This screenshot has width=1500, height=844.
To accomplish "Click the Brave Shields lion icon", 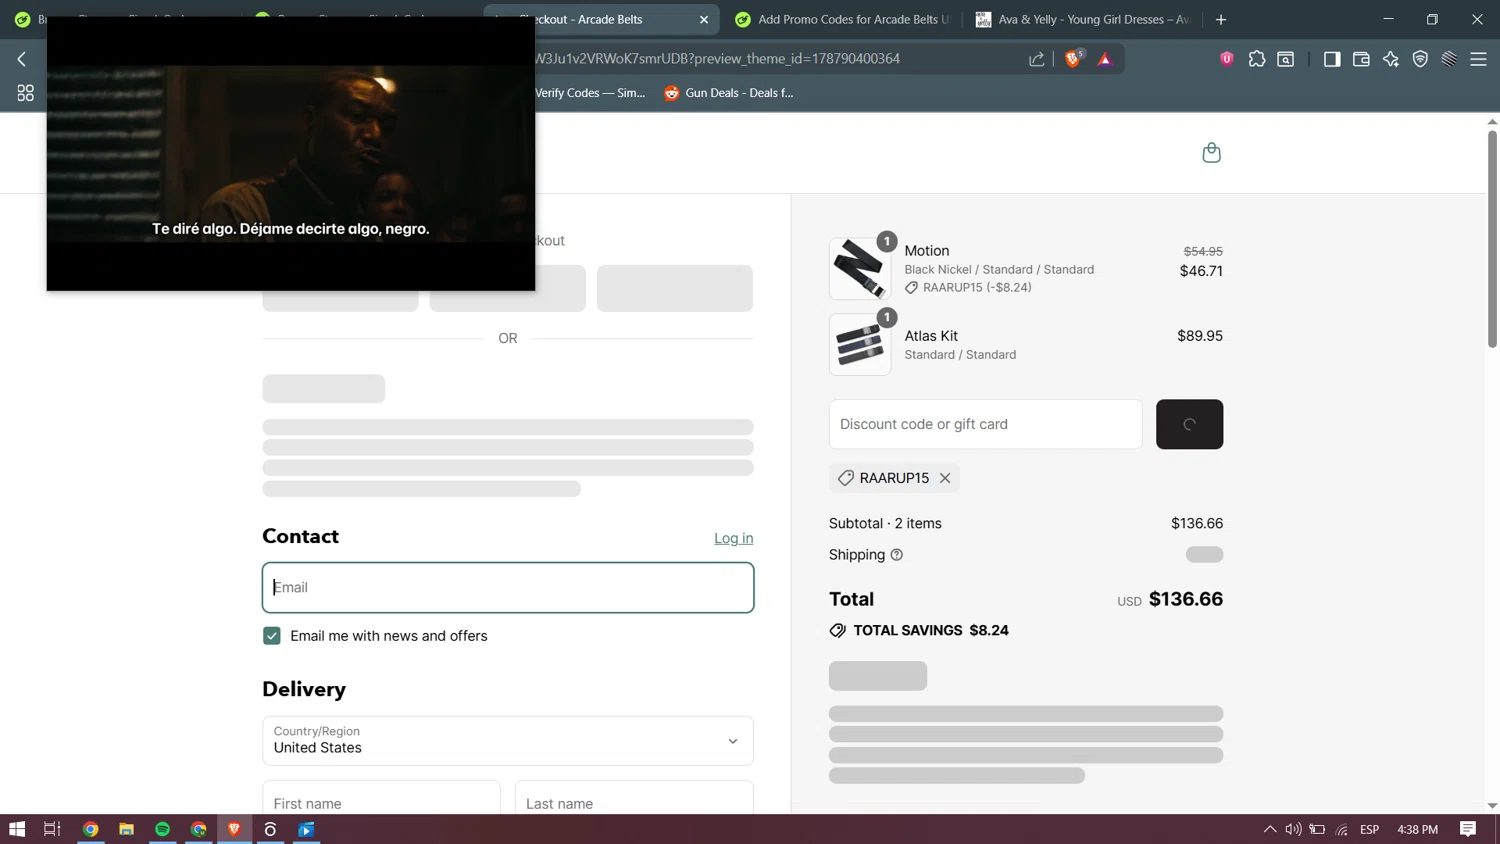I will point(1073,59).
